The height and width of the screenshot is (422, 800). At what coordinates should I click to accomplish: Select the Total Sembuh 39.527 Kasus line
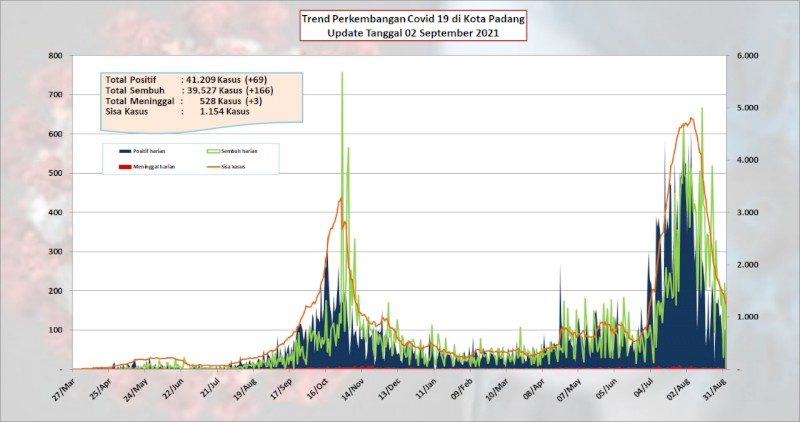[189, 90]
